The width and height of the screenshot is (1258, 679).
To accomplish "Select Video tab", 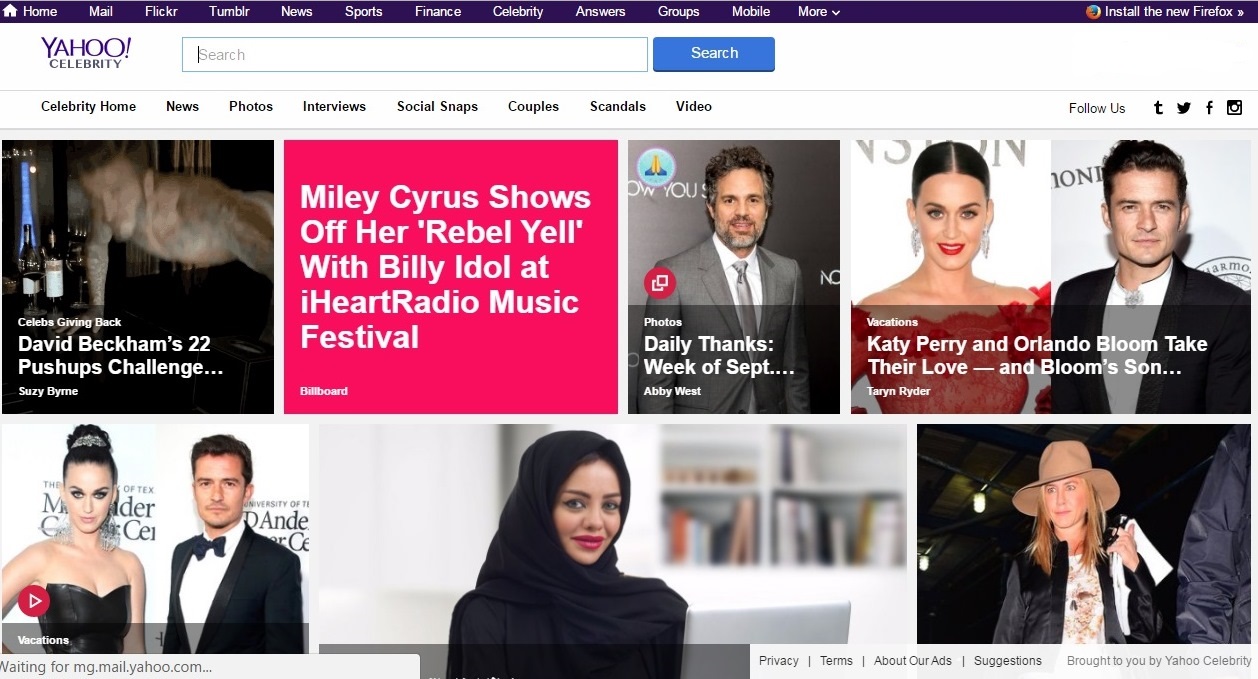I will tap(694, 106).
